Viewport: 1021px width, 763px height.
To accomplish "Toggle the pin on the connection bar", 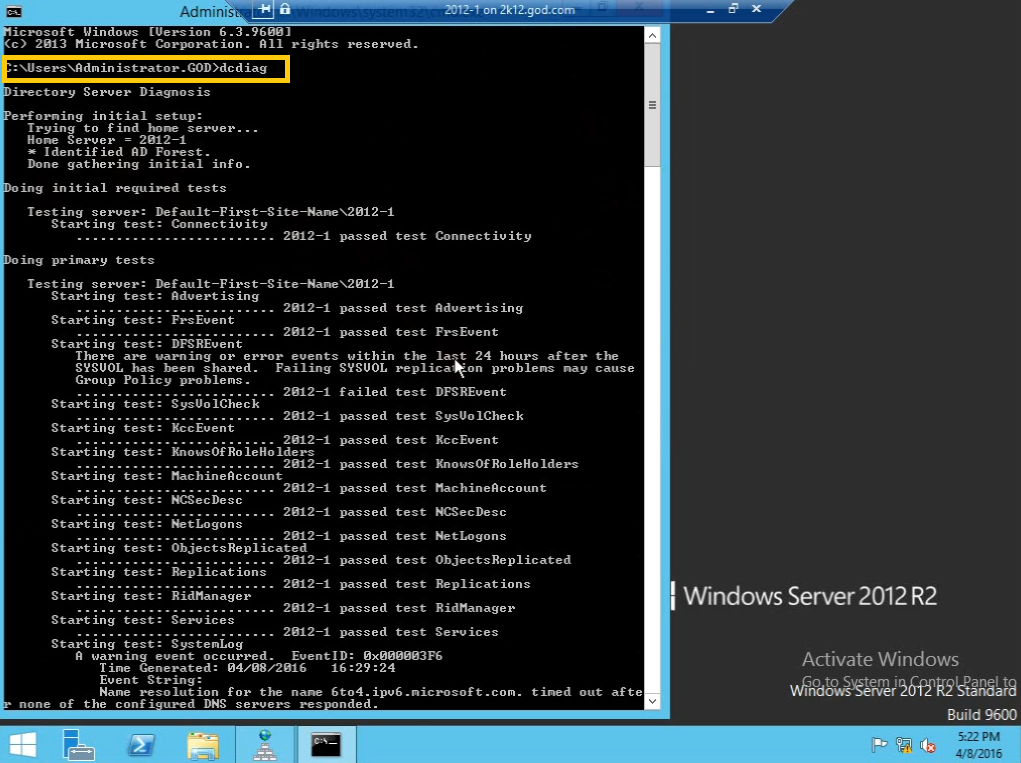I will tap(265, 9).
